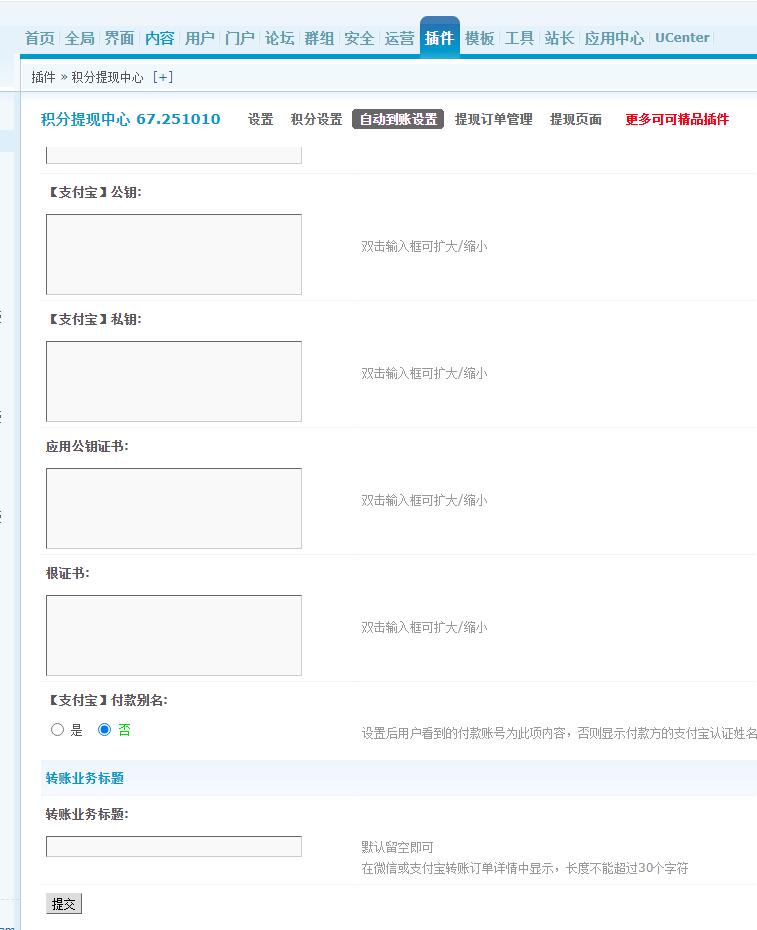The image size is (757, 930).
Task: Open the 插件 top navigation tab
Action: click(439, 38)
